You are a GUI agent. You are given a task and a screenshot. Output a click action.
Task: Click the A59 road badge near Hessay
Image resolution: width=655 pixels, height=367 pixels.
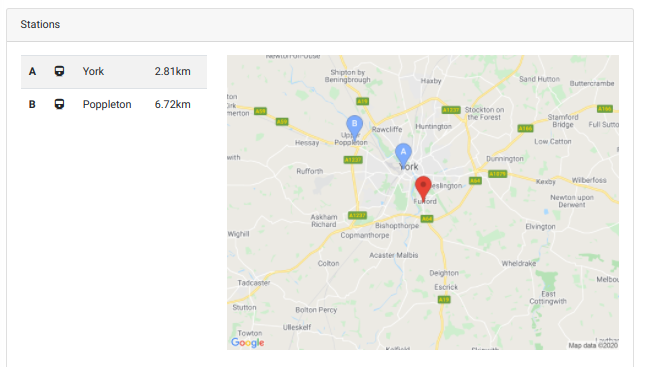click(x=282, y=121)
